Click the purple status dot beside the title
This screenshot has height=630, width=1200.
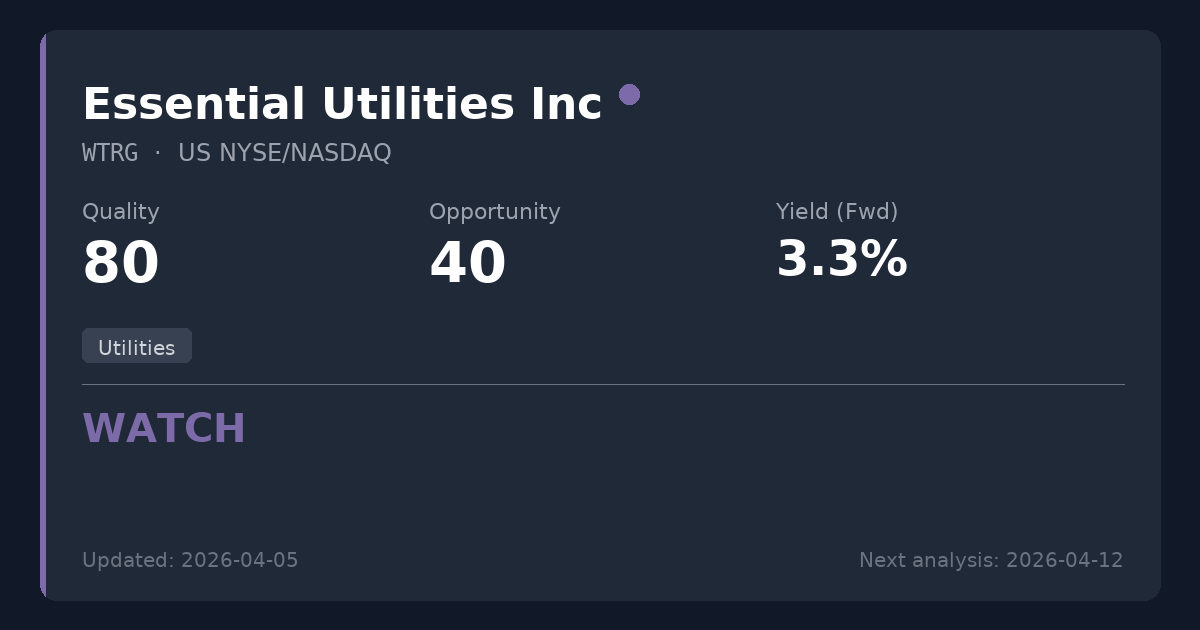tap(629, 95)
